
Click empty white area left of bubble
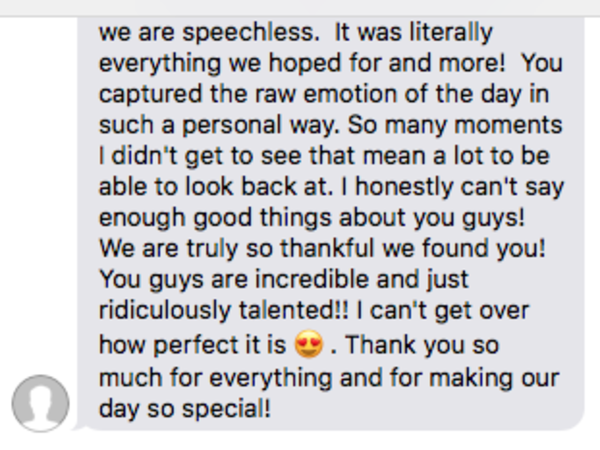(x=38, y=191)
